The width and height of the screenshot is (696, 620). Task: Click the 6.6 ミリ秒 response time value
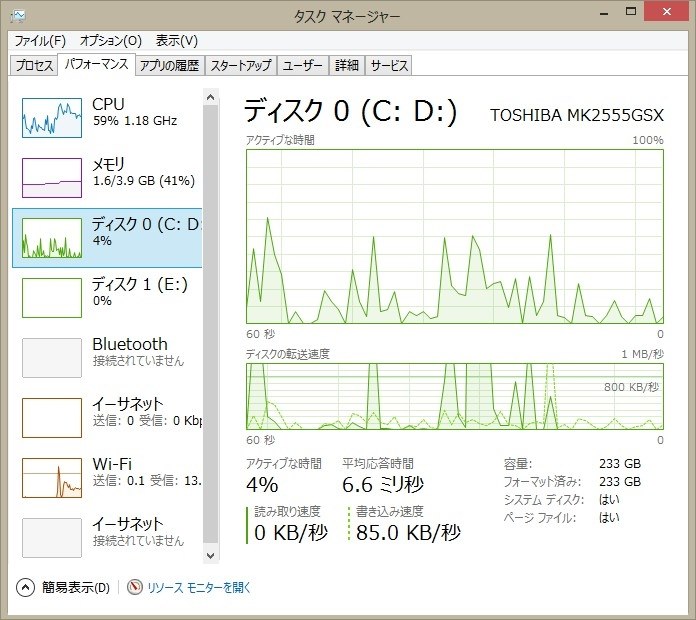tap(383, 484)
